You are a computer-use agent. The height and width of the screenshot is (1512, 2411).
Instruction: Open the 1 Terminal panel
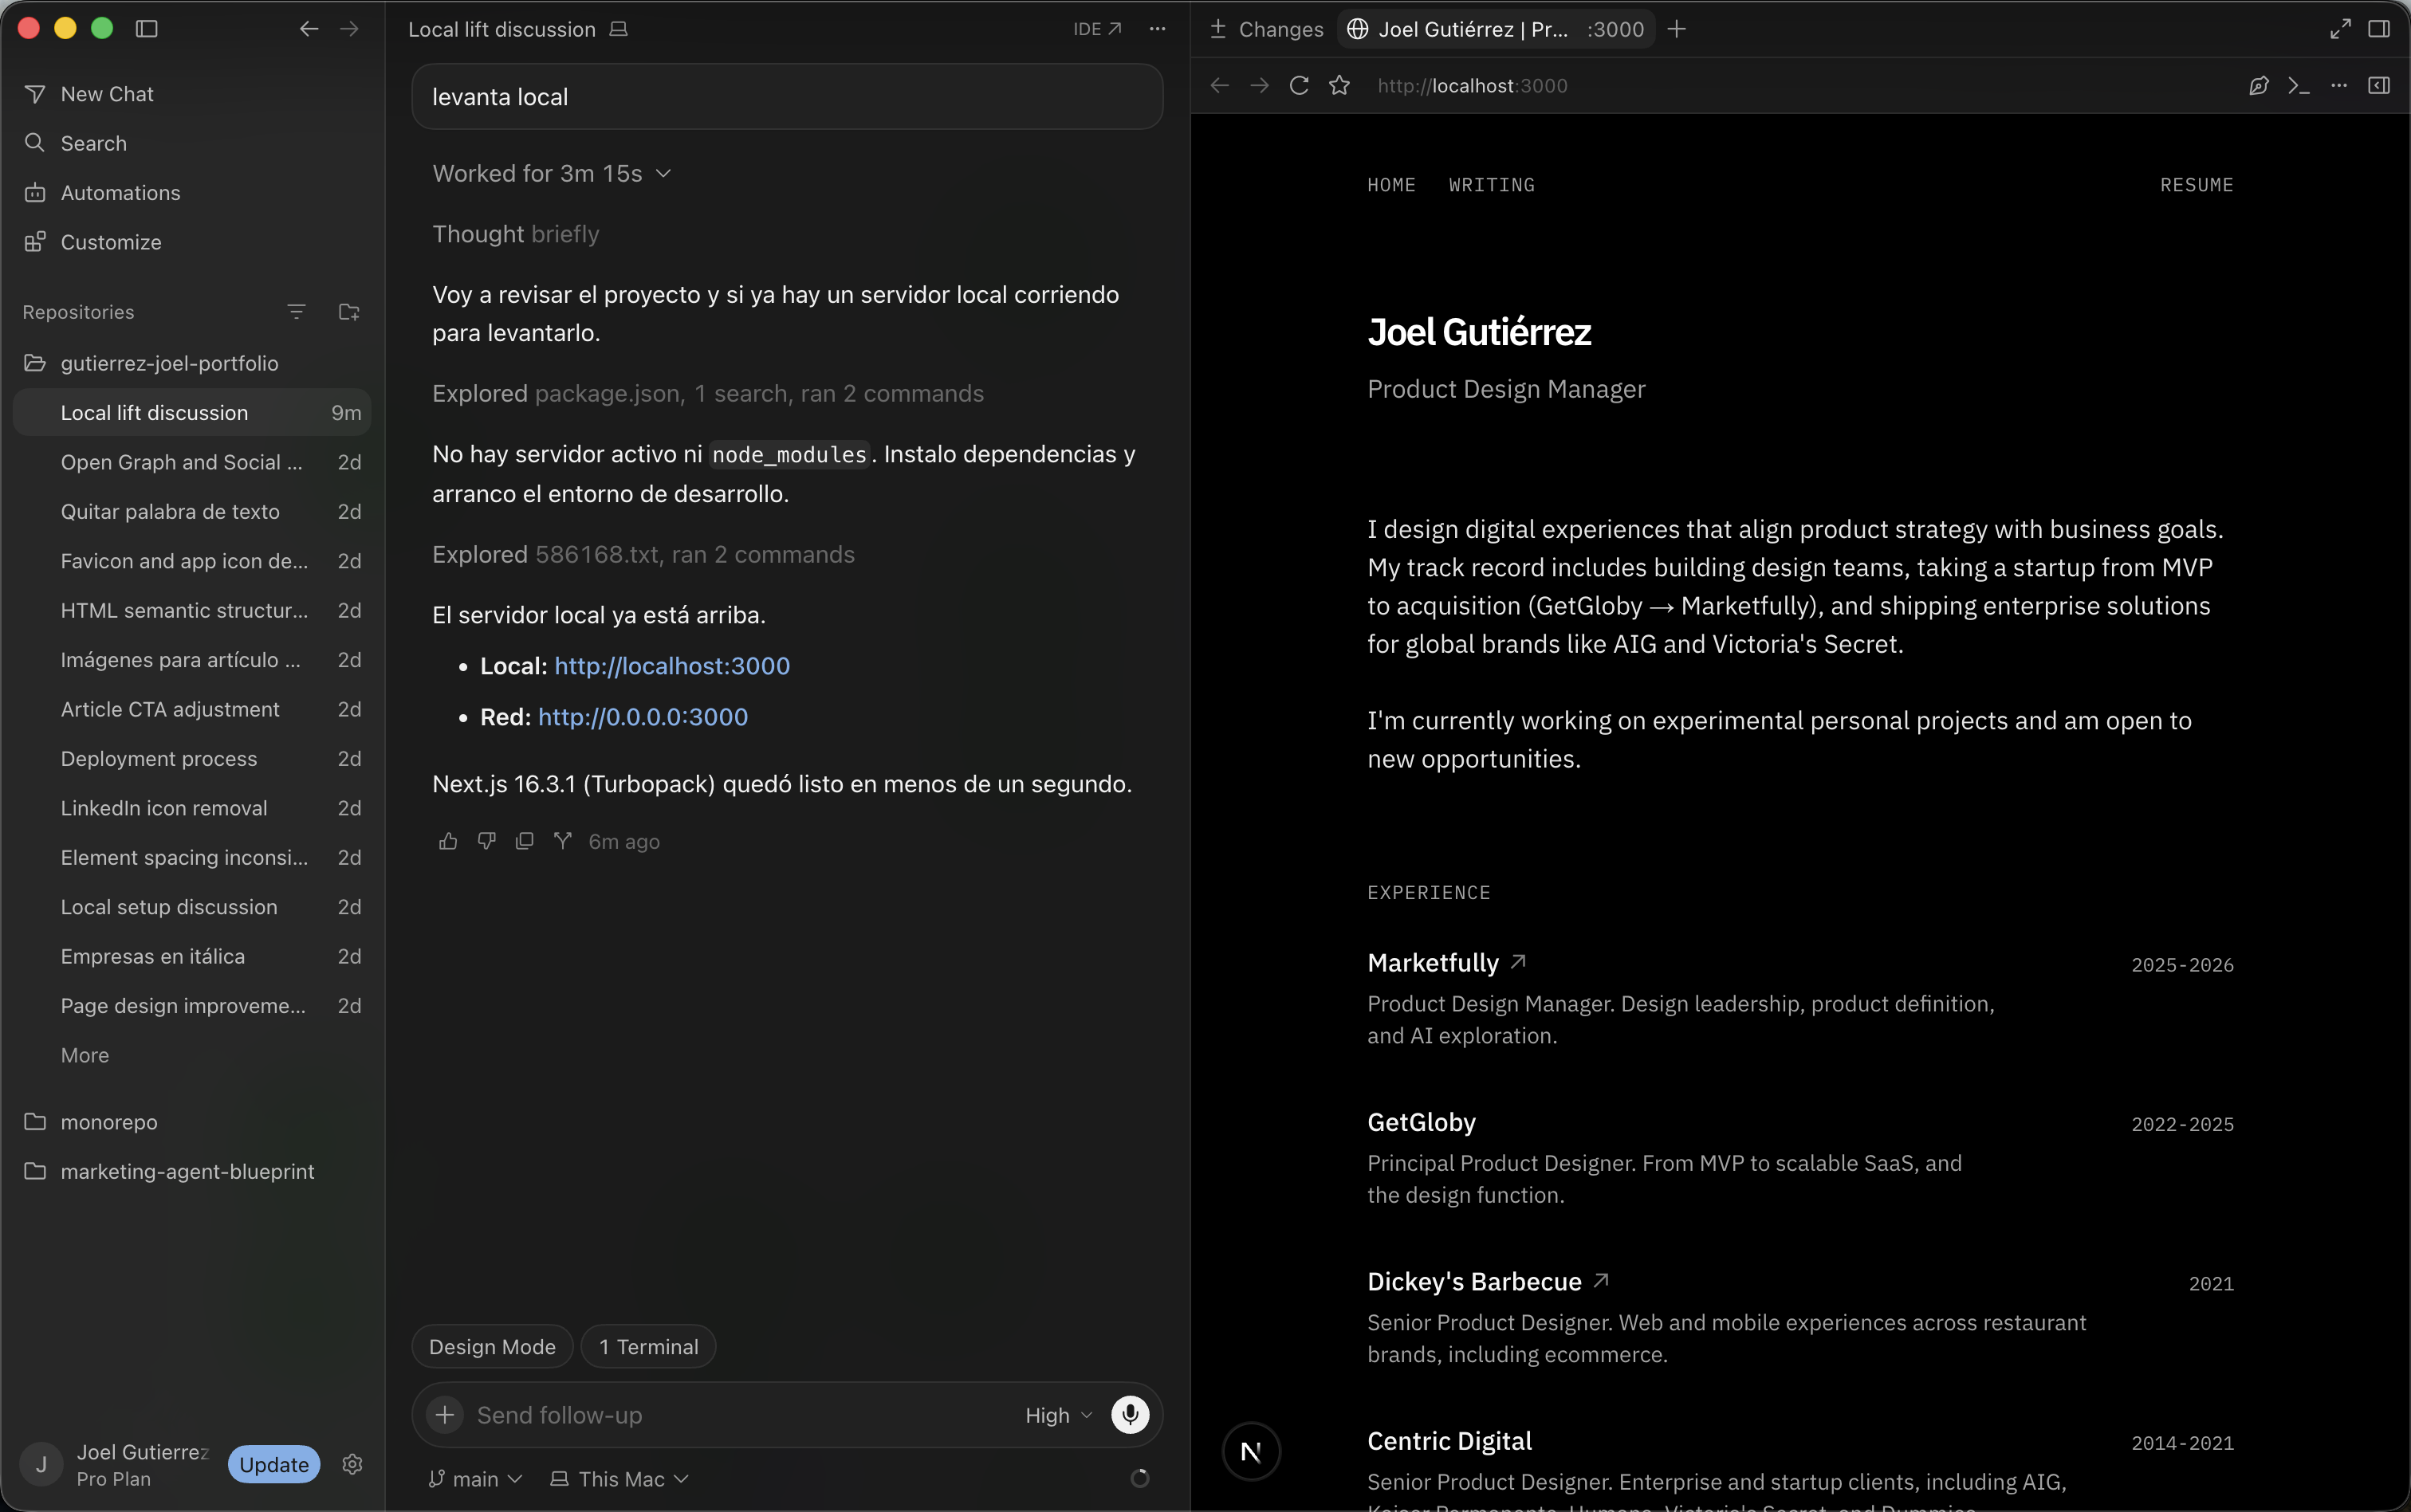pyautogui.click(x=648, y=1347)
